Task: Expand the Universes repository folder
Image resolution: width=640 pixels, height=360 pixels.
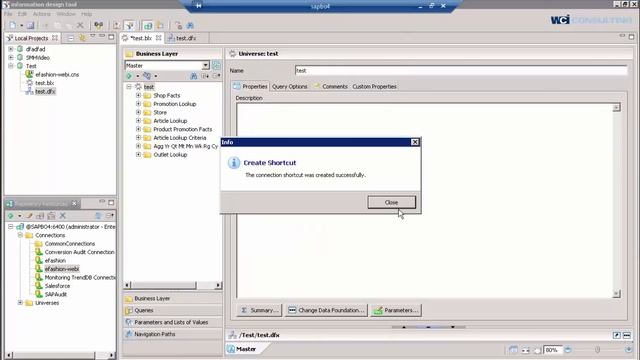Action: 20,303
